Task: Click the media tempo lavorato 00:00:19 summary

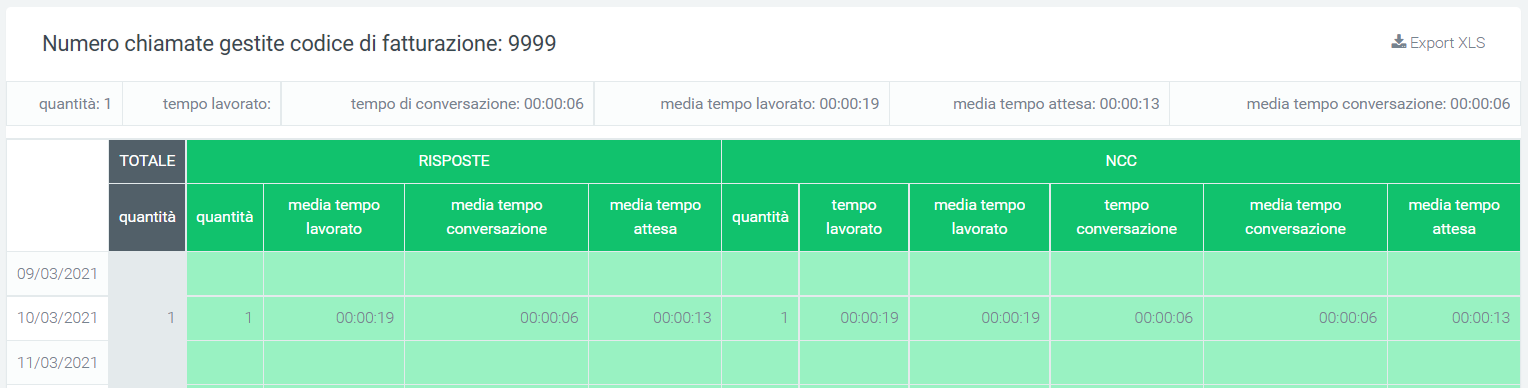Action: [770, 103]
